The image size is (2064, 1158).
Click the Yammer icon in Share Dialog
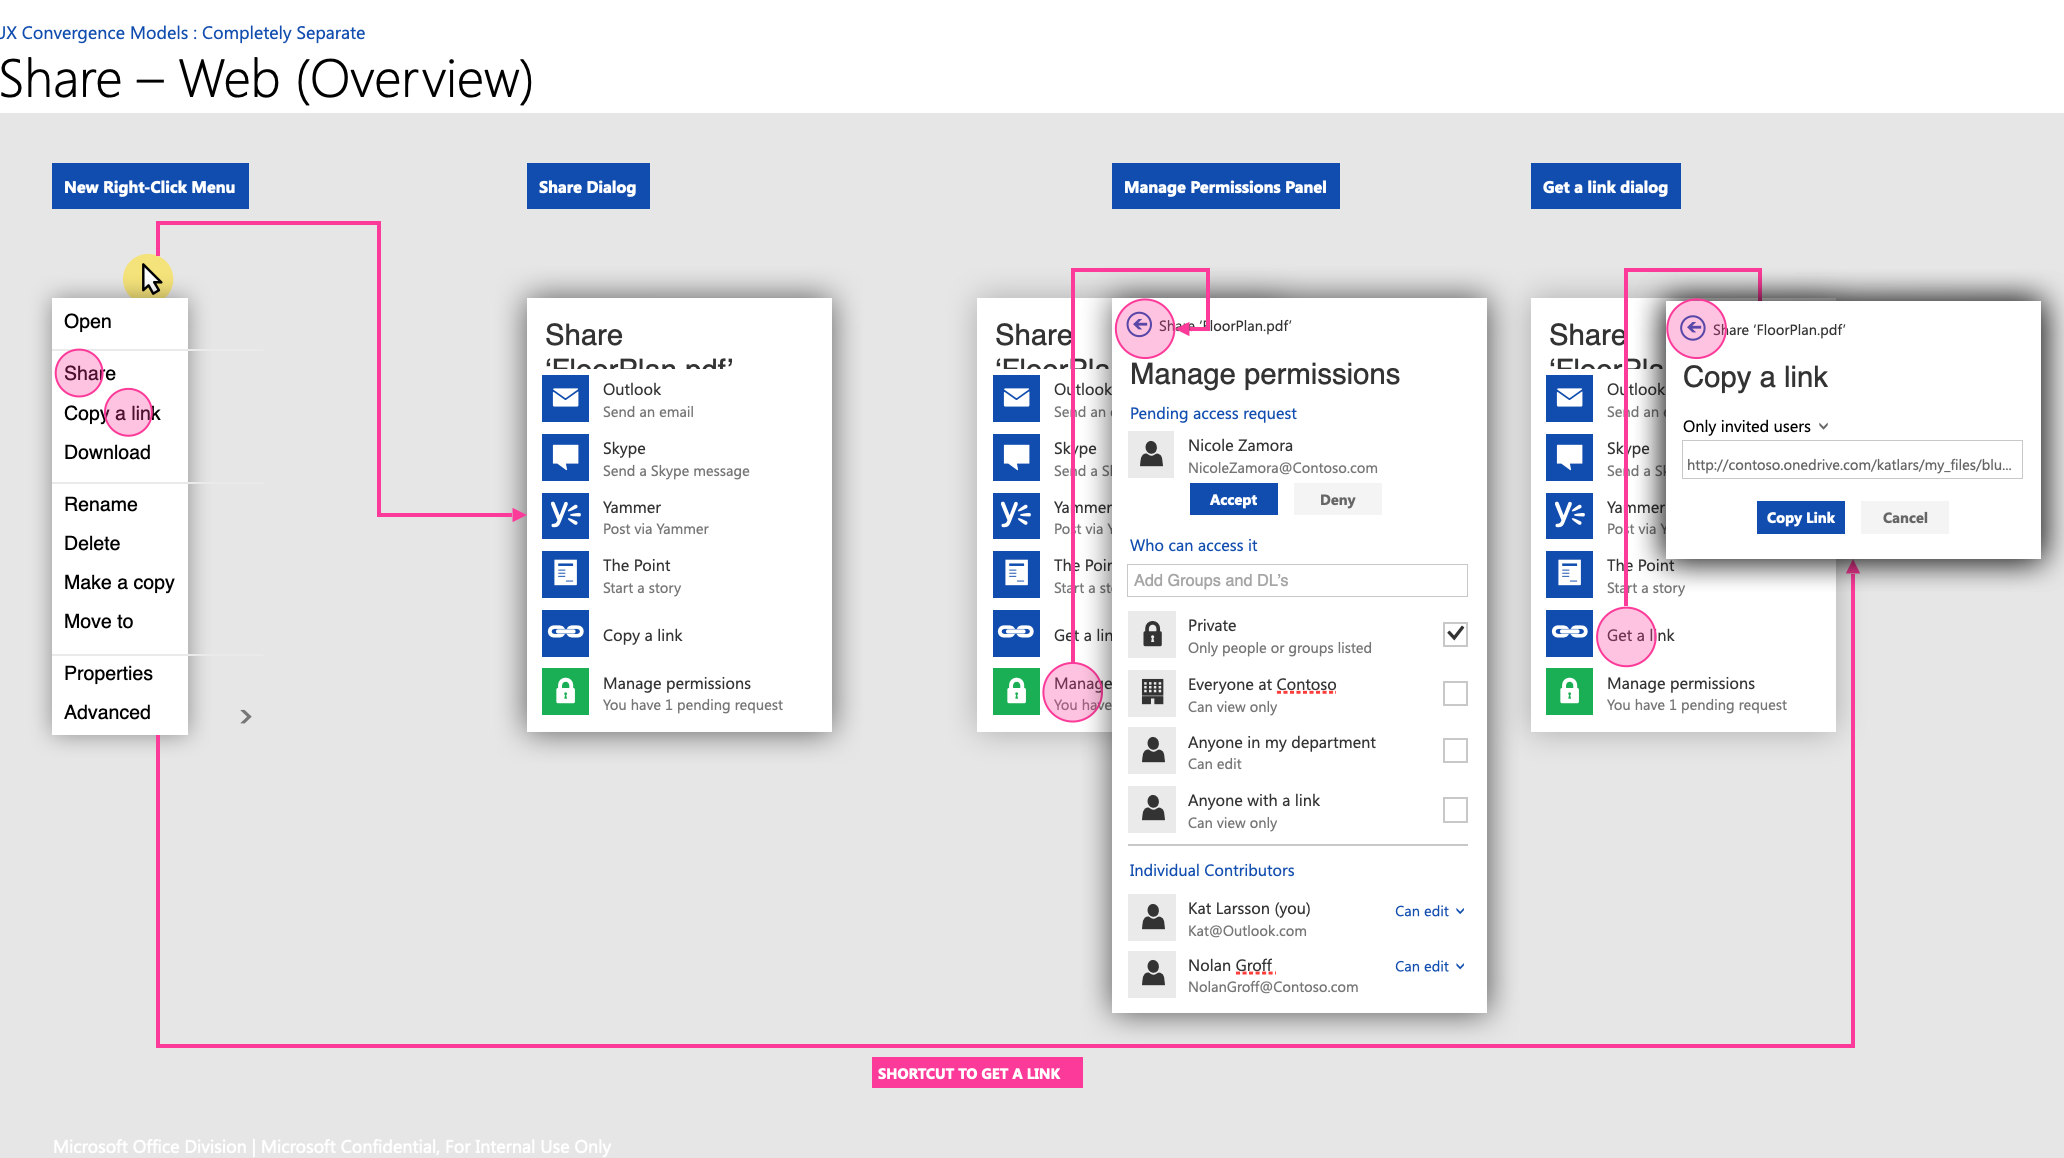[565, 516]
